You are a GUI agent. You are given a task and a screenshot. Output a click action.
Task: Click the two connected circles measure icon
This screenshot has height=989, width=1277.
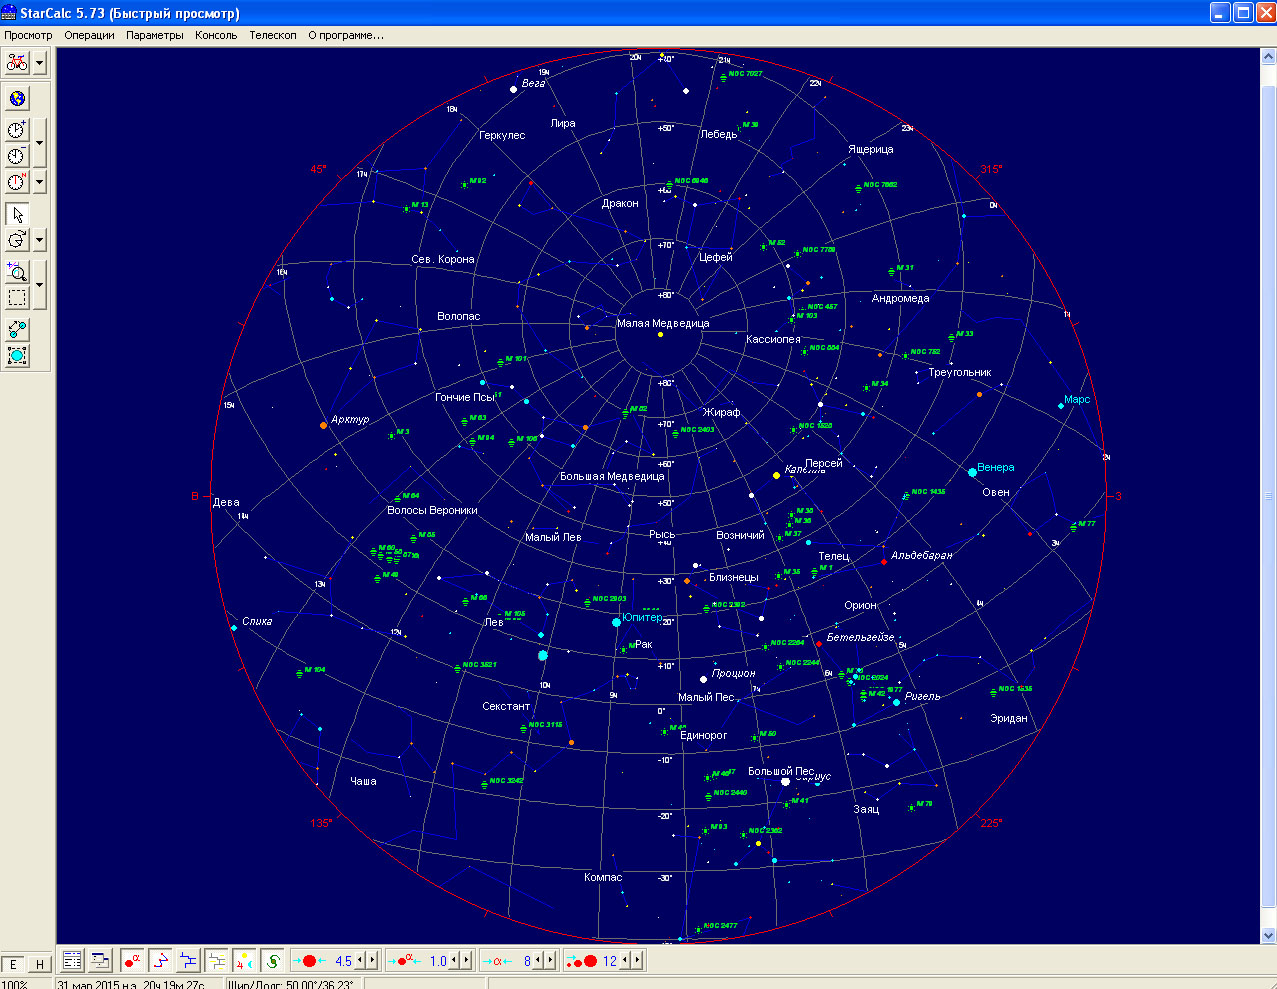point(17,329)
